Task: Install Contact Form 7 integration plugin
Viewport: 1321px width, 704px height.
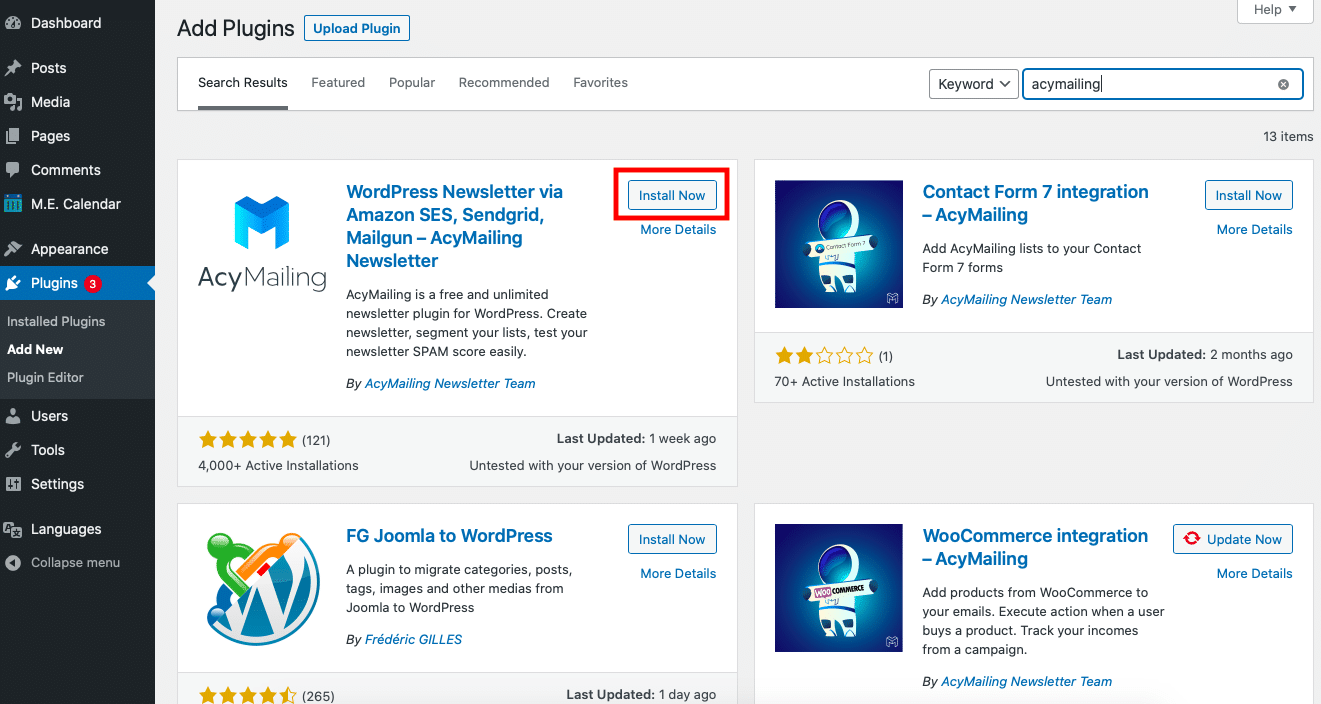Action: coord(1248,195)
